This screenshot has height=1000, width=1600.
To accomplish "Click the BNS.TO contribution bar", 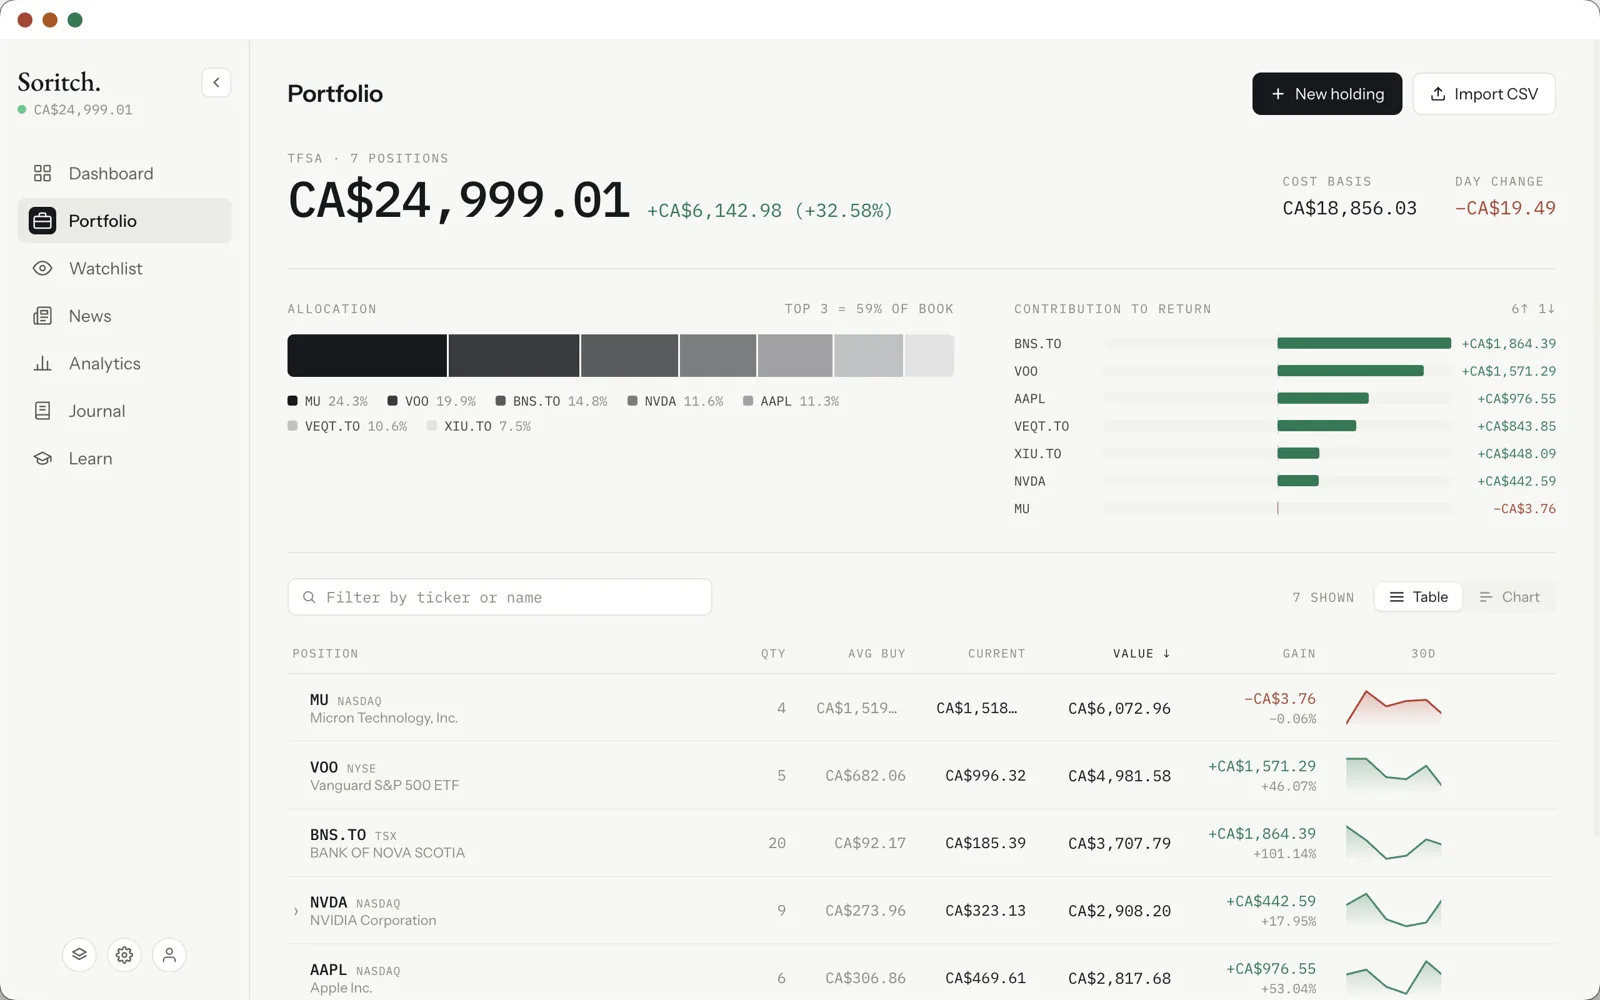I will point(1363,343).
